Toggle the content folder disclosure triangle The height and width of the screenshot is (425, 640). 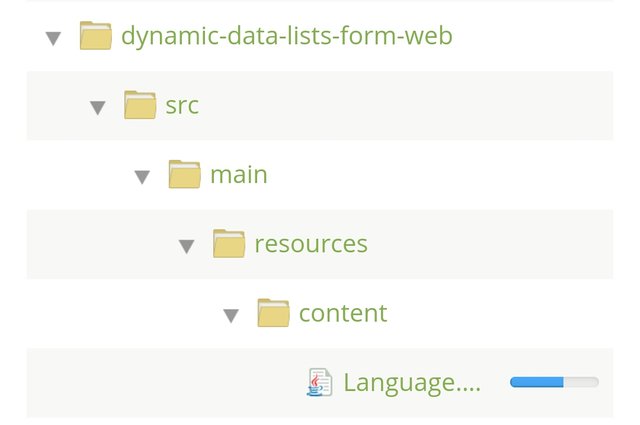pos(231,315)
